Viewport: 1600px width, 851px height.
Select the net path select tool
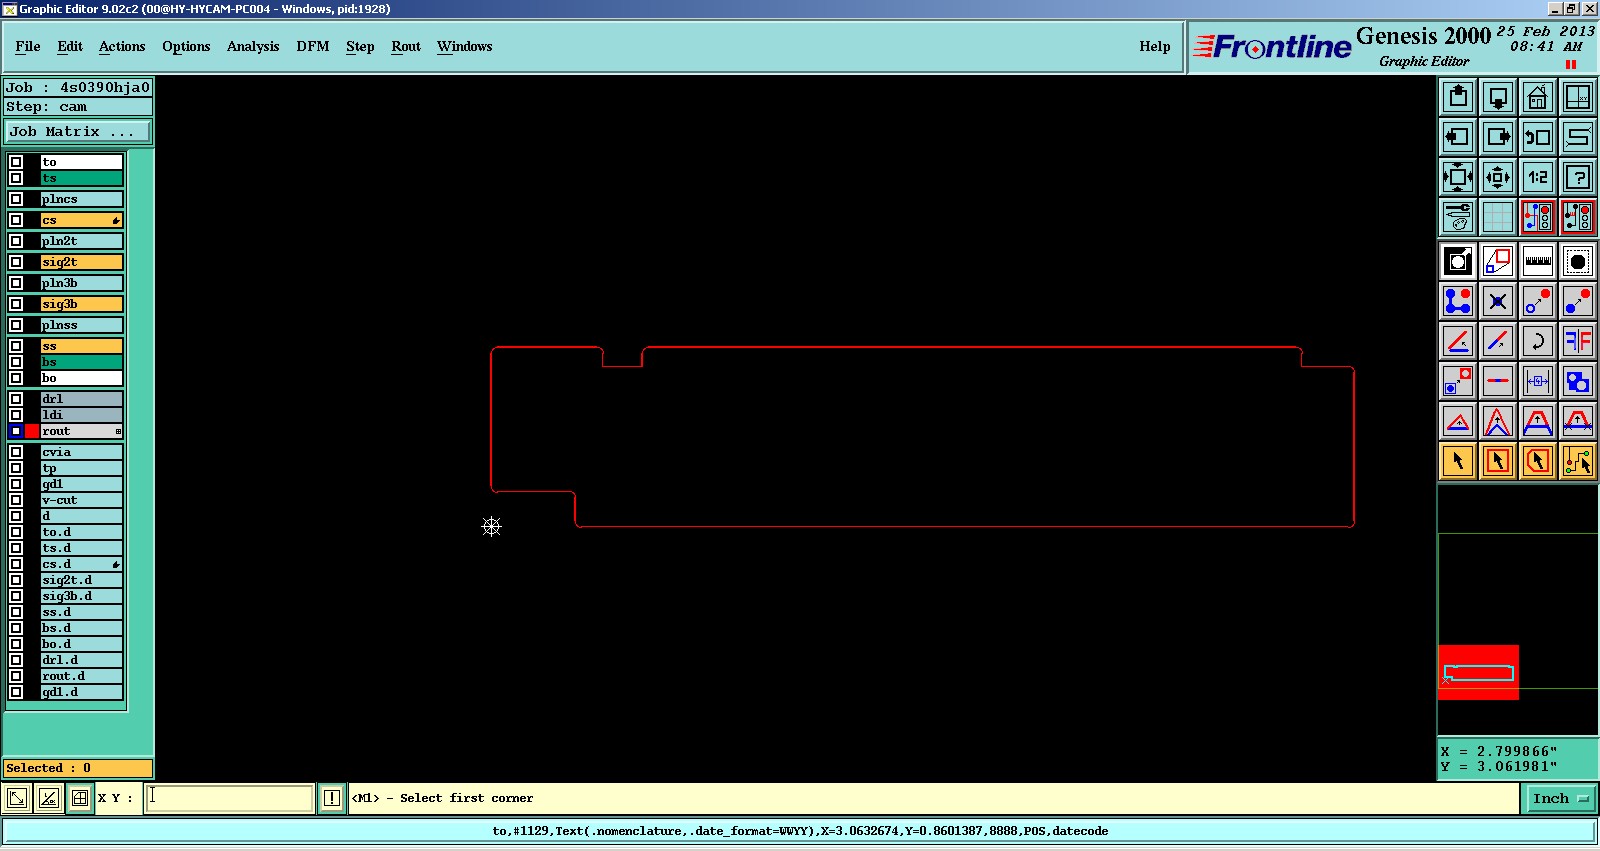click(1578, 461)
